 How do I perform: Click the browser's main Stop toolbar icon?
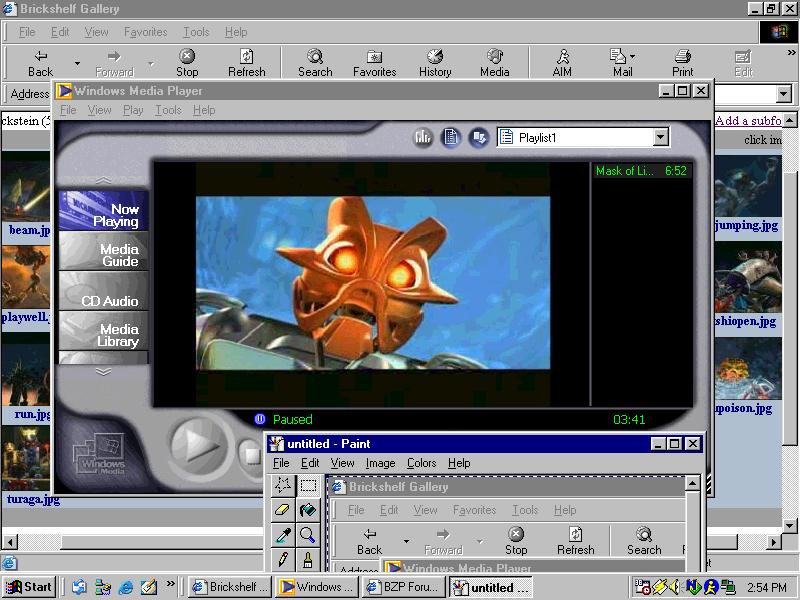[x=187, y=63]
